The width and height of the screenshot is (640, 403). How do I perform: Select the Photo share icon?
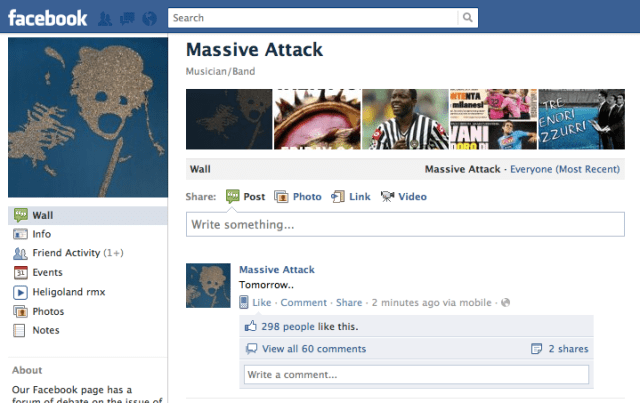click(x=298, y=197)
